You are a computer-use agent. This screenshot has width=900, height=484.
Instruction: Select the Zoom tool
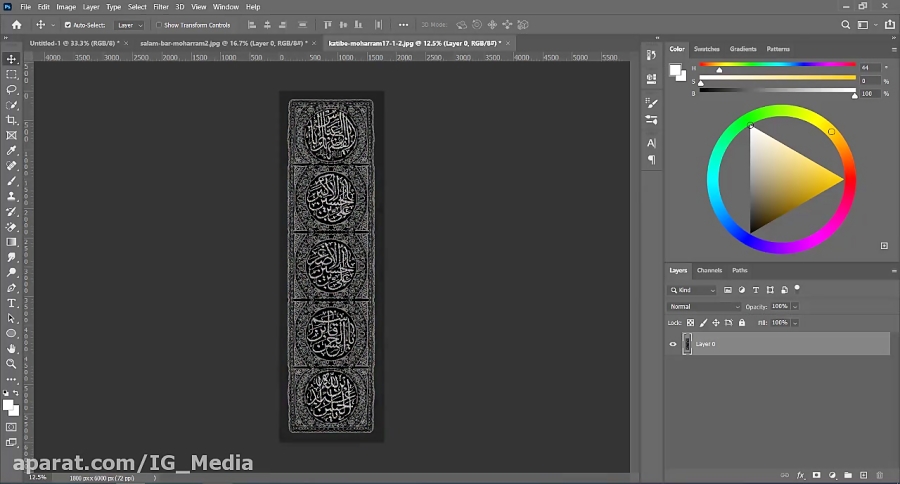pyautogui.click(x=11, y=364)
